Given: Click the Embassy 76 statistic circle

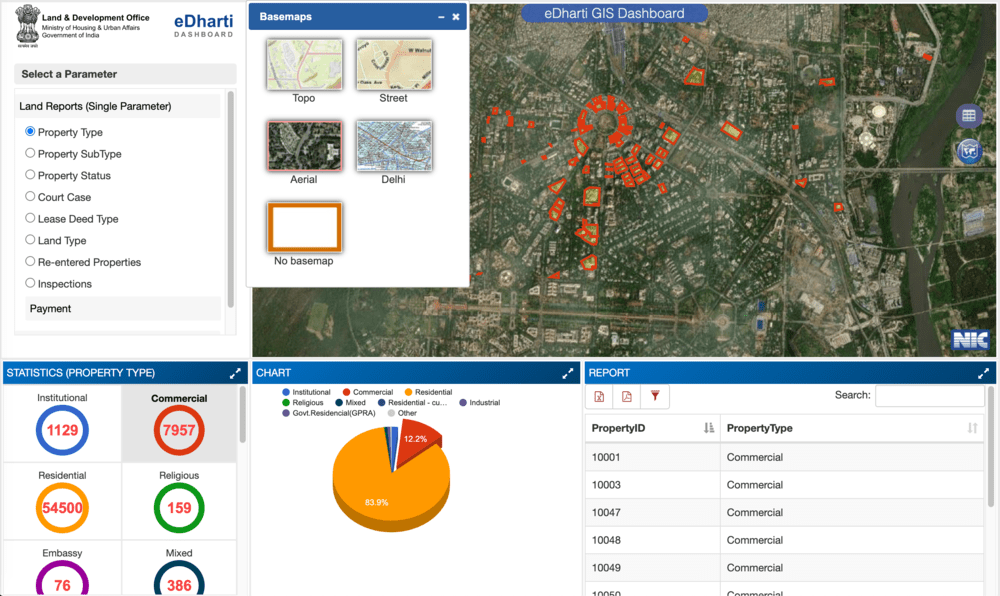Looking at the screenshot, I should point(62,579).
